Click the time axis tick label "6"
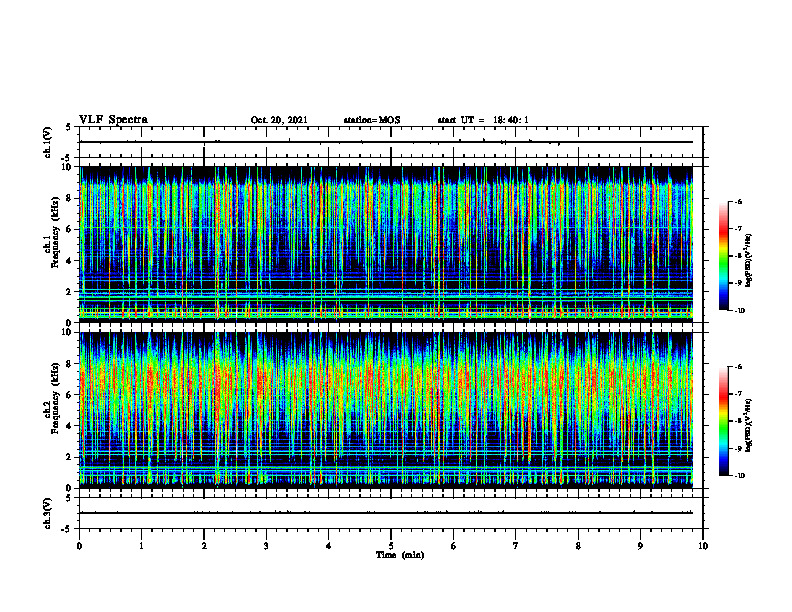The image size is (792, 612). [454, 546]
